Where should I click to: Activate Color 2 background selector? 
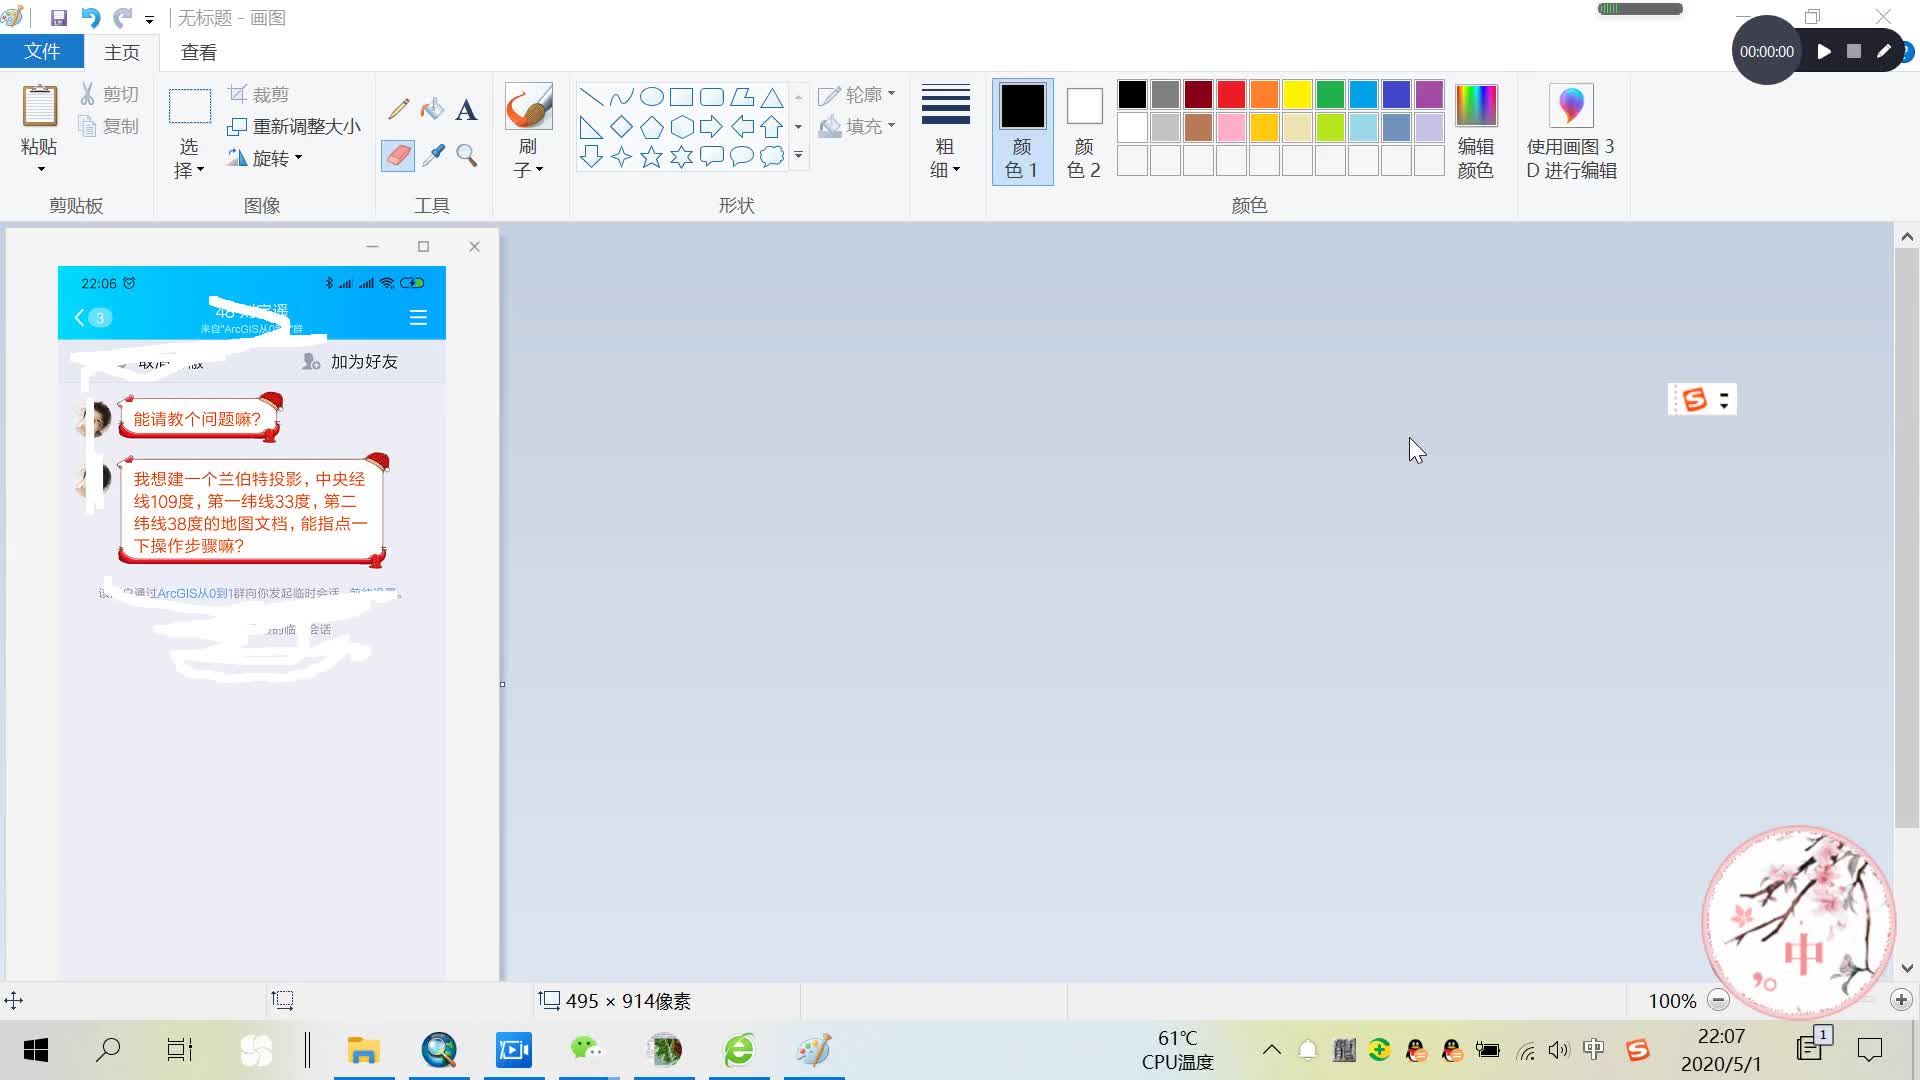pos(1084,131)
